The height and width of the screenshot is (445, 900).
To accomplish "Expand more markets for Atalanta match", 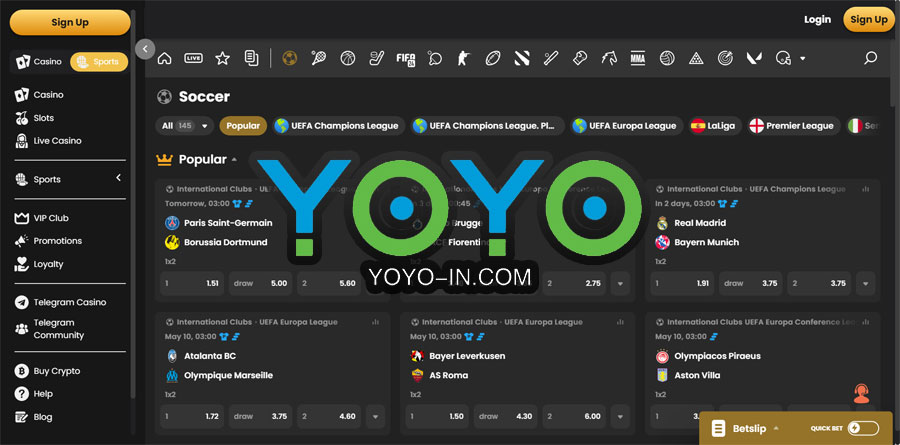I will coord(375,416).
